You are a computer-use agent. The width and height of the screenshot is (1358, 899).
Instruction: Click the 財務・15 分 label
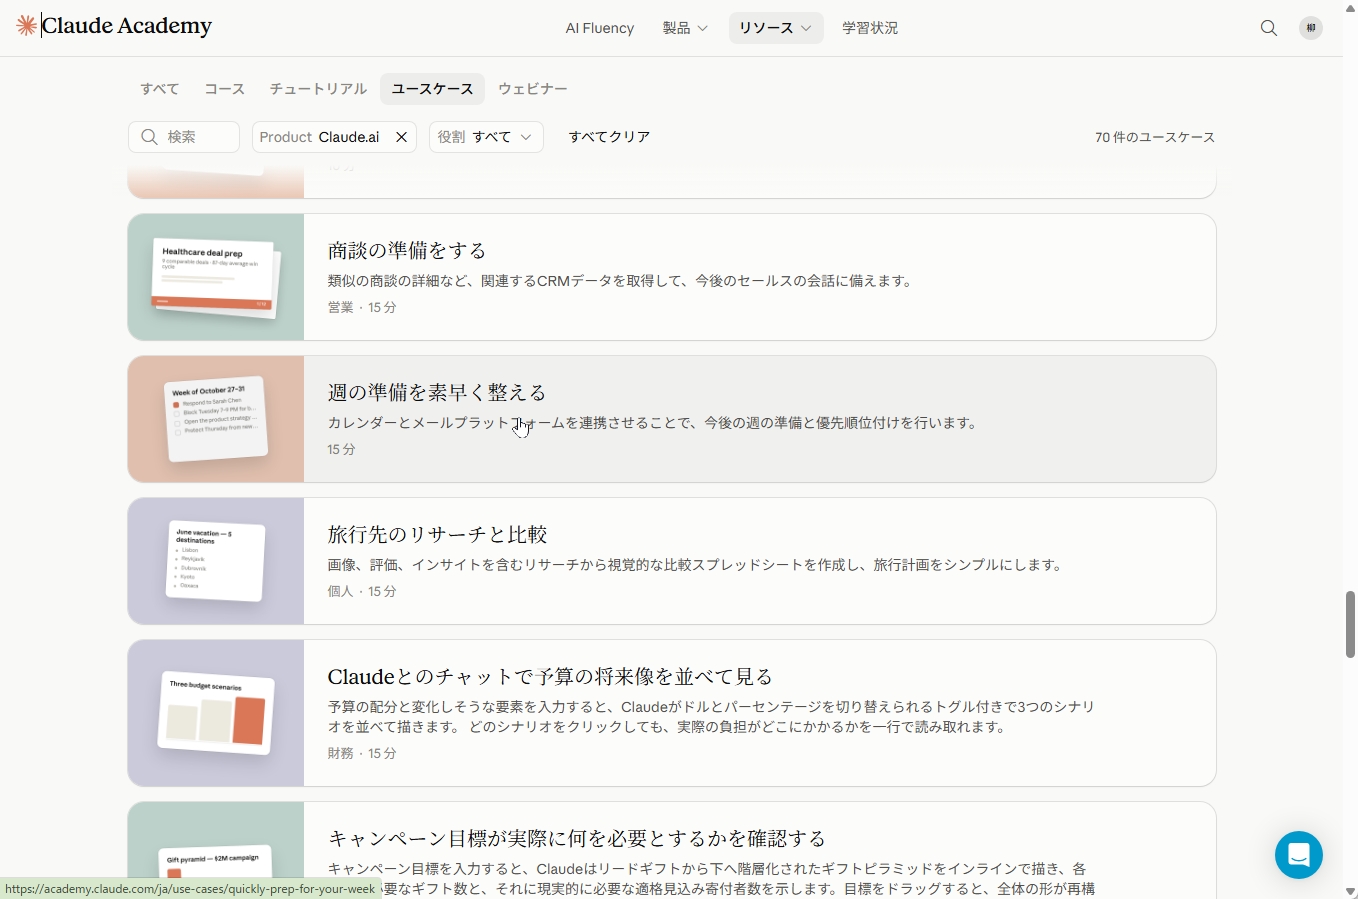[x=362, y=754]
